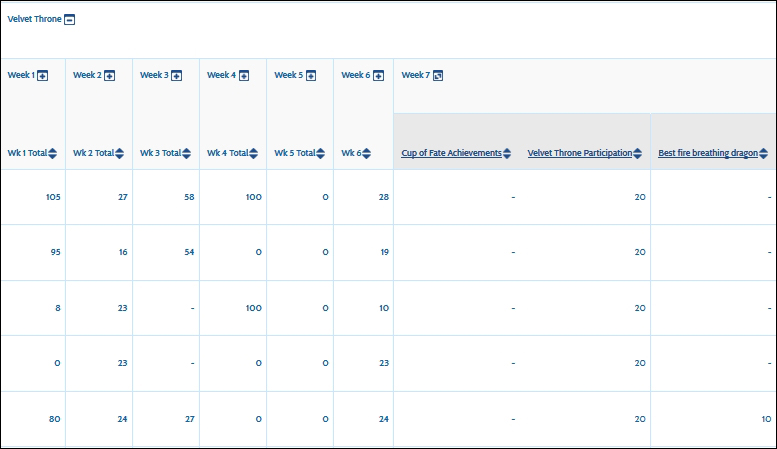Select the Wk 6 grade 19
Screen dimensions: 777x449
tap(385, 252)
